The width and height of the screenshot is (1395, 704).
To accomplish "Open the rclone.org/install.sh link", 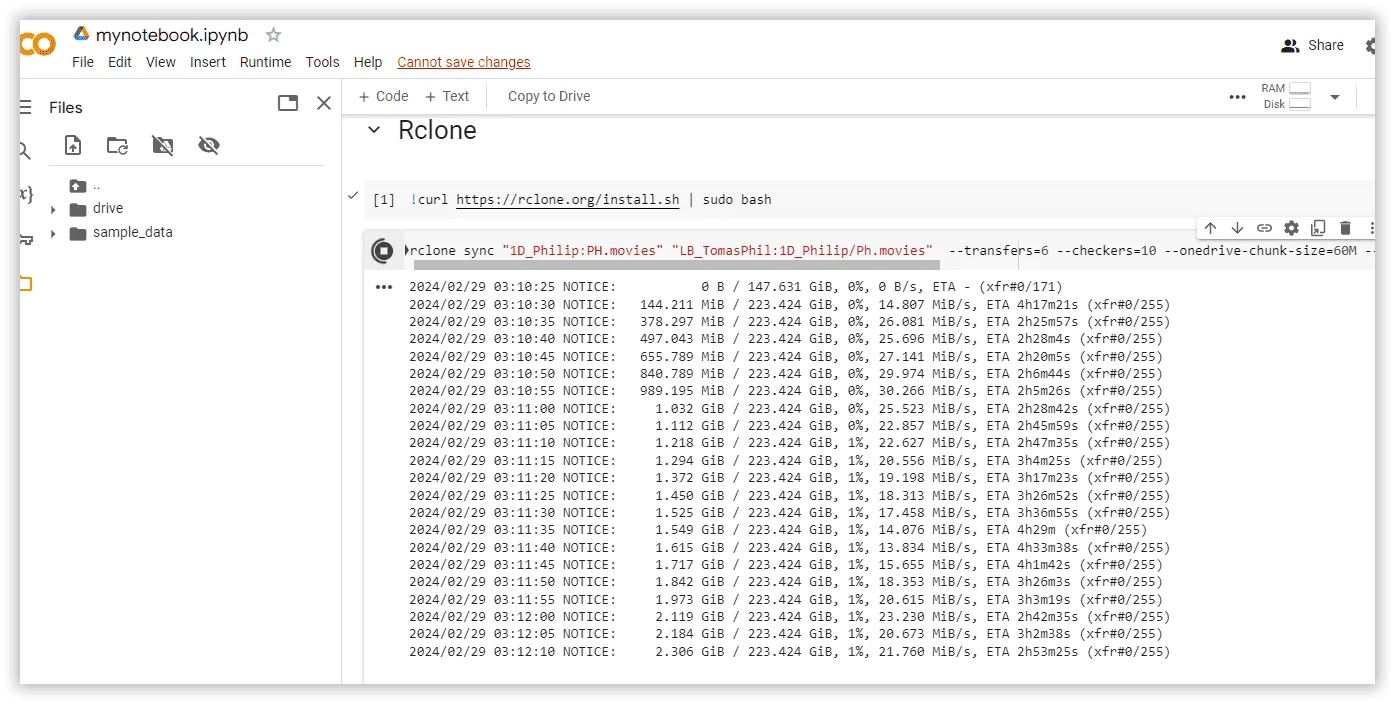I will [x=568, y=199].
